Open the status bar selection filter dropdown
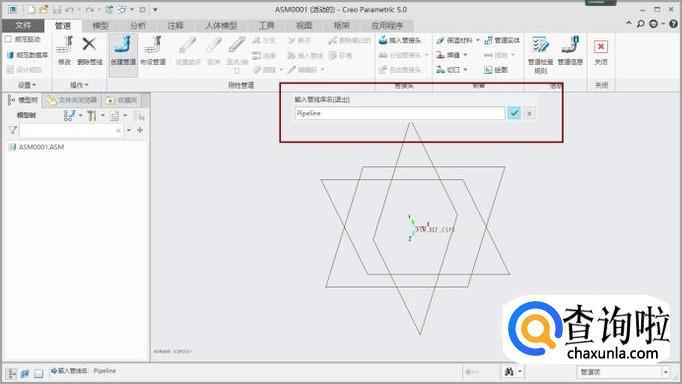The width and height of the screenshot is (682, 384). coord(666,372)
